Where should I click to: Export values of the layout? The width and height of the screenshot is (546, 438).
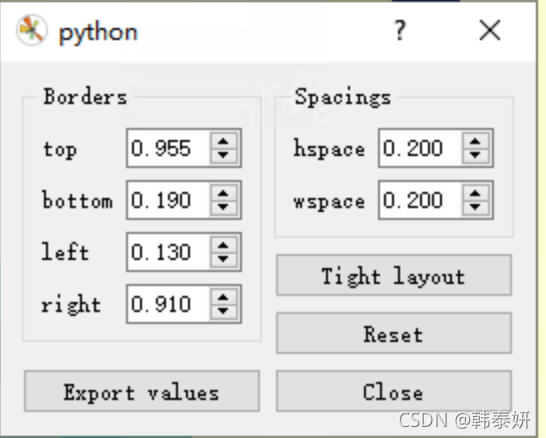click(142, 391)
